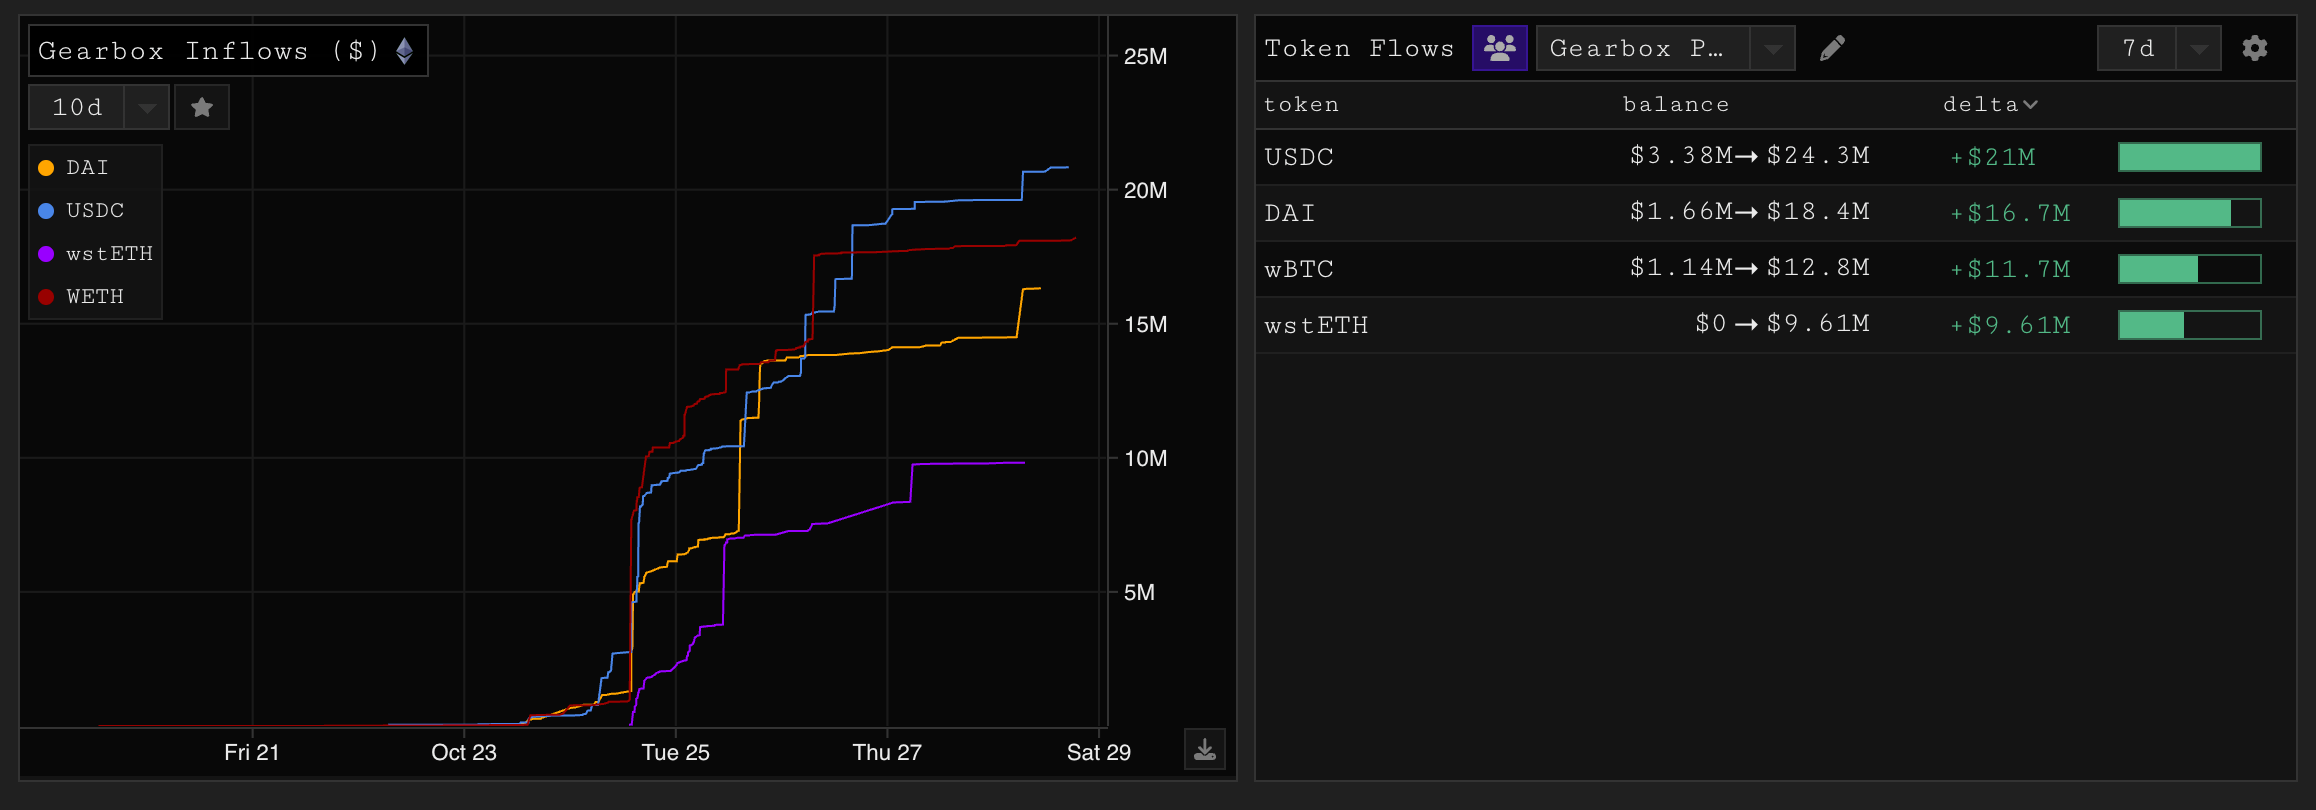The image size is (2316, 810).
Task: Click the Token Flows panel title
Action: click(1359, 48)
